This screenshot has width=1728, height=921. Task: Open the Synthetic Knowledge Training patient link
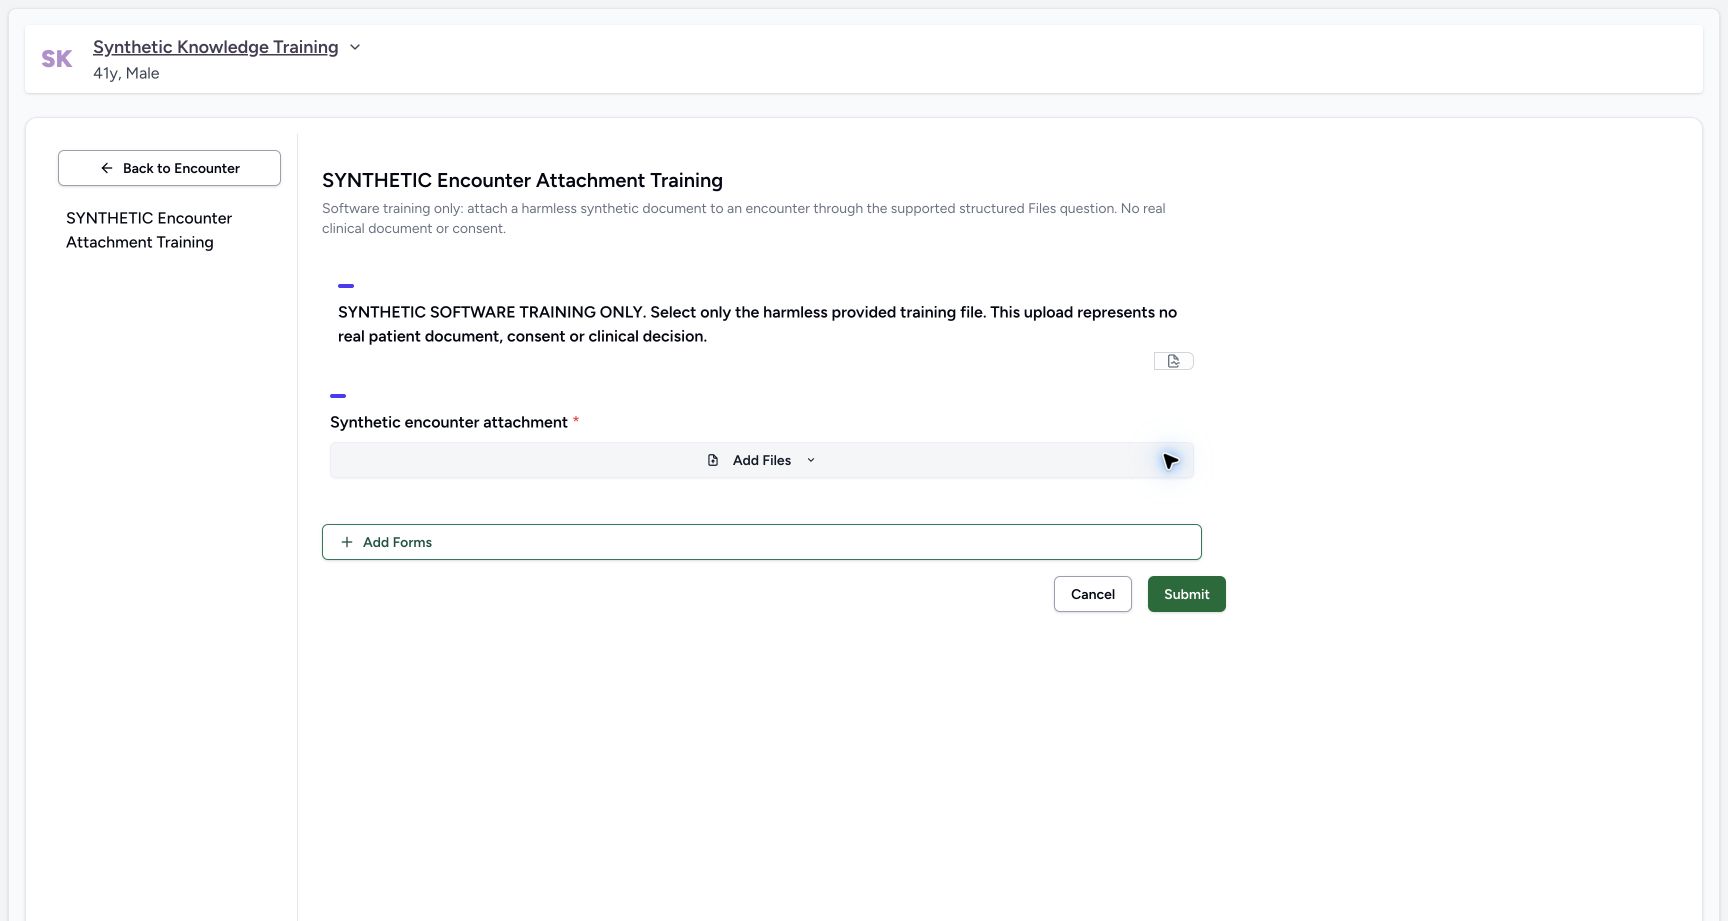216,47
